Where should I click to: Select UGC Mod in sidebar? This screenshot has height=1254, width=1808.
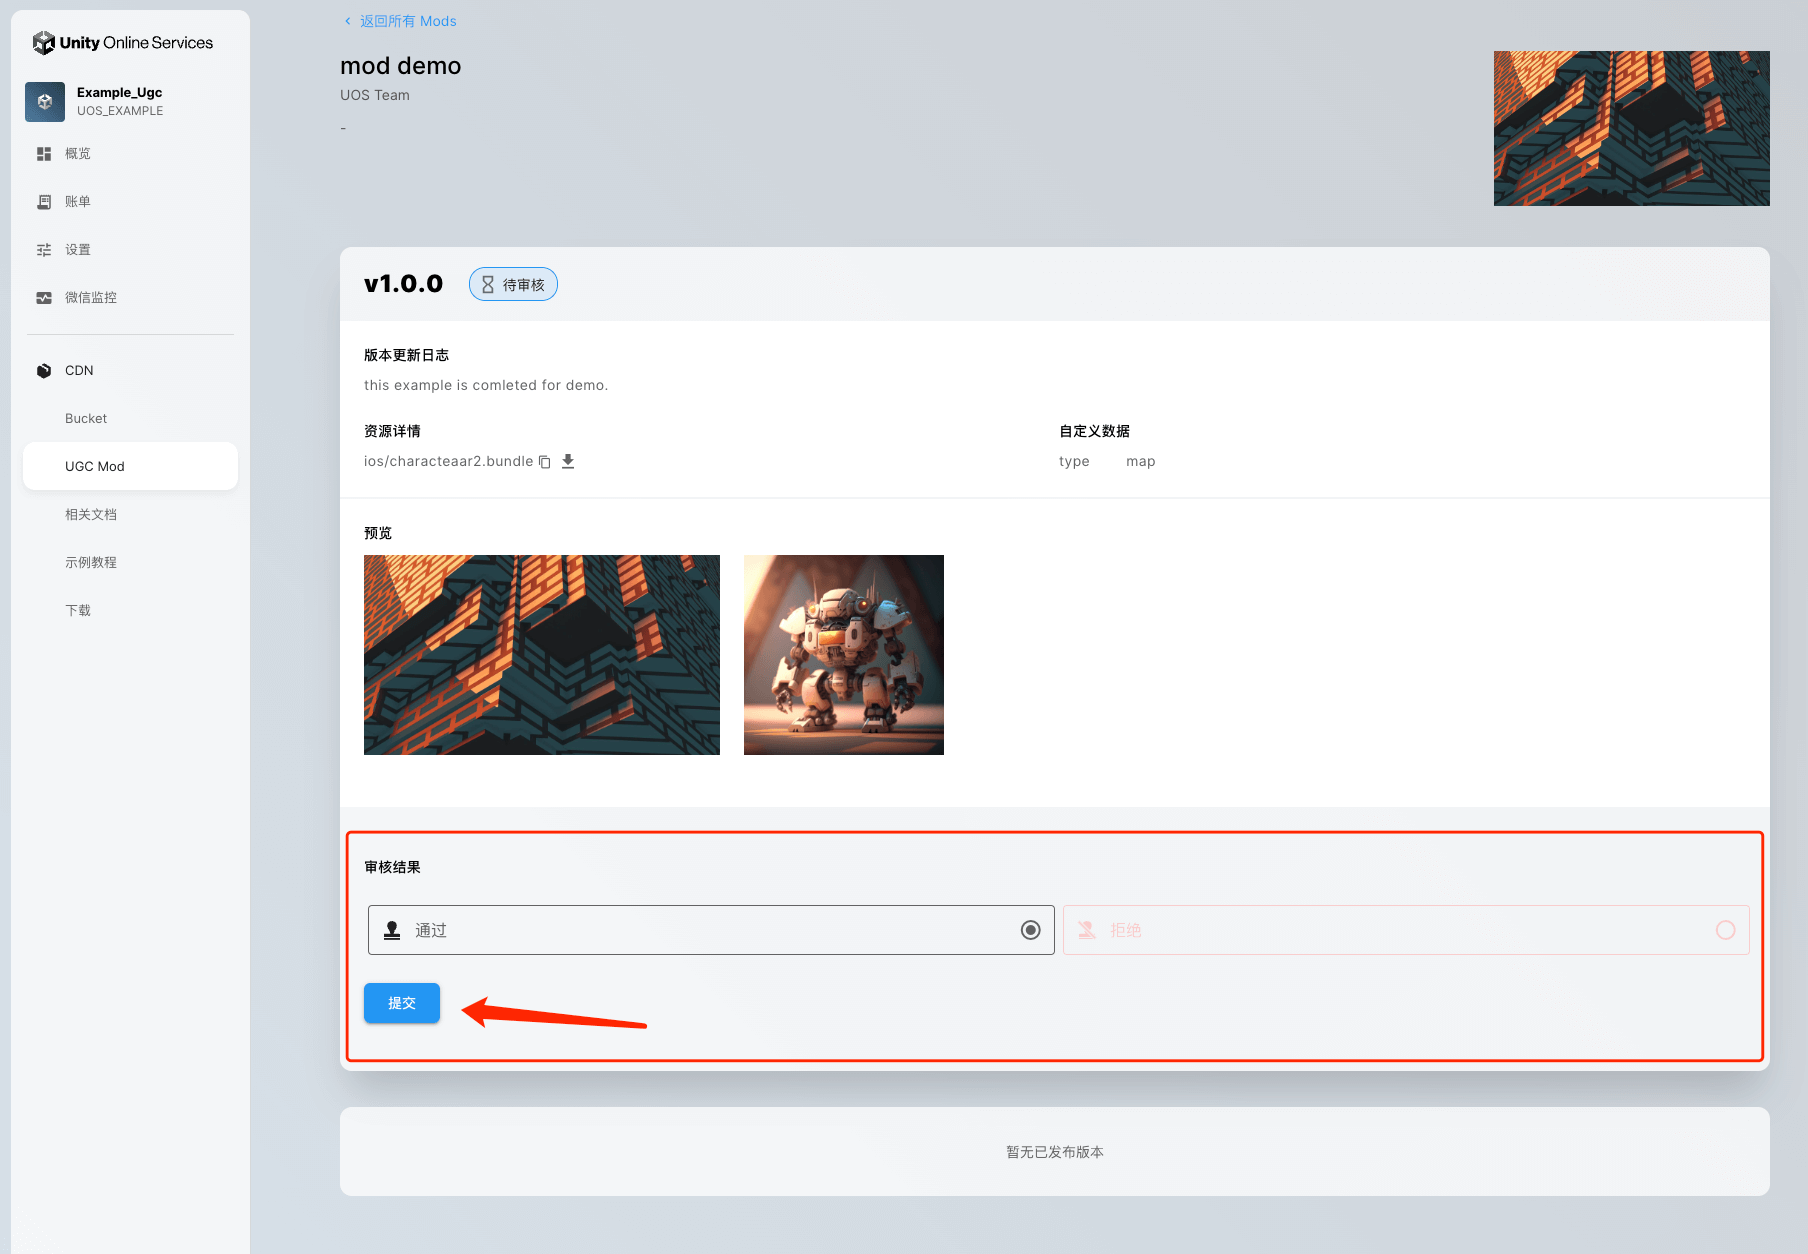95,467
